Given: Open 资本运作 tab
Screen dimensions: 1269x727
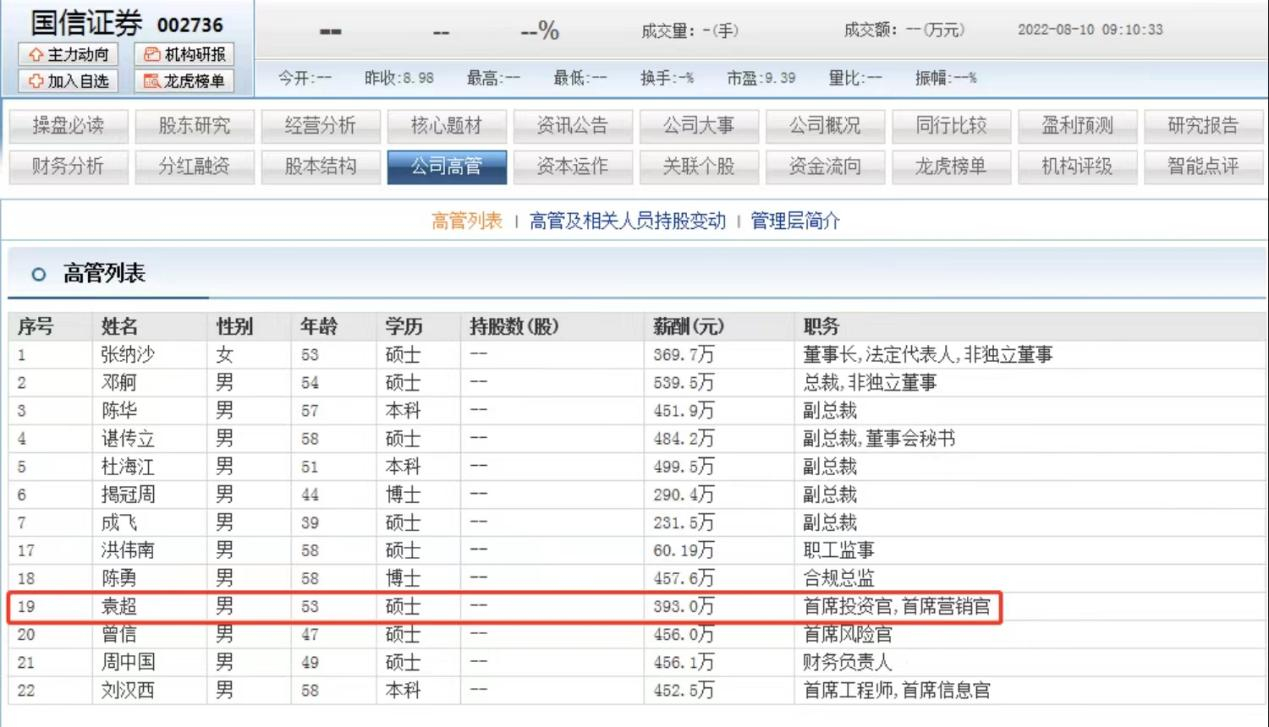Looking at the screenshot, I should pyautogui.click(x=572, y=167).
